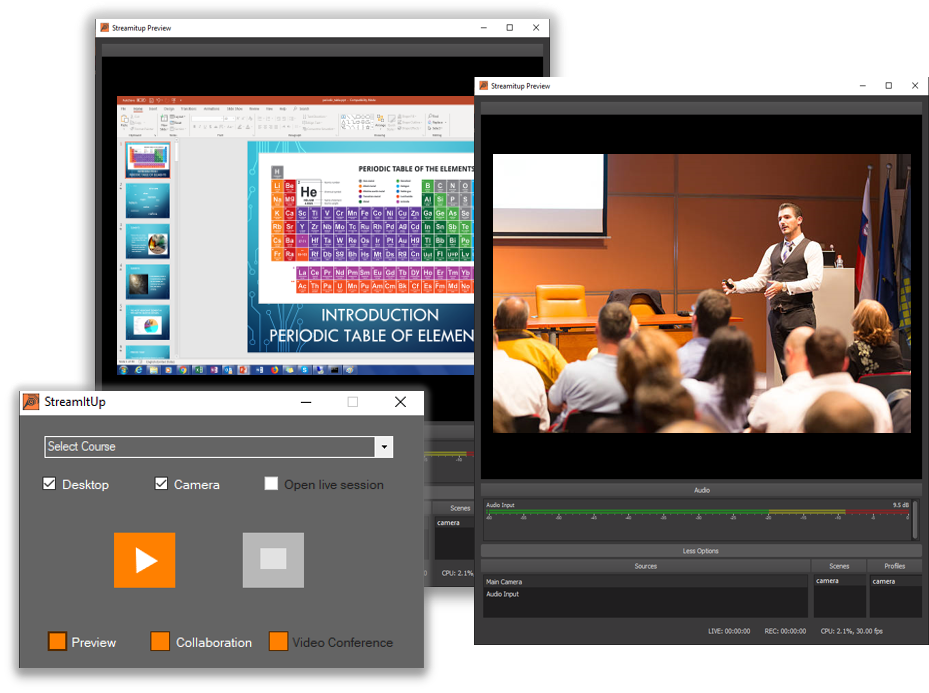
Task: Toggle the orange Collaboration square
Action: pyautogui.click(x=160, y=641)
